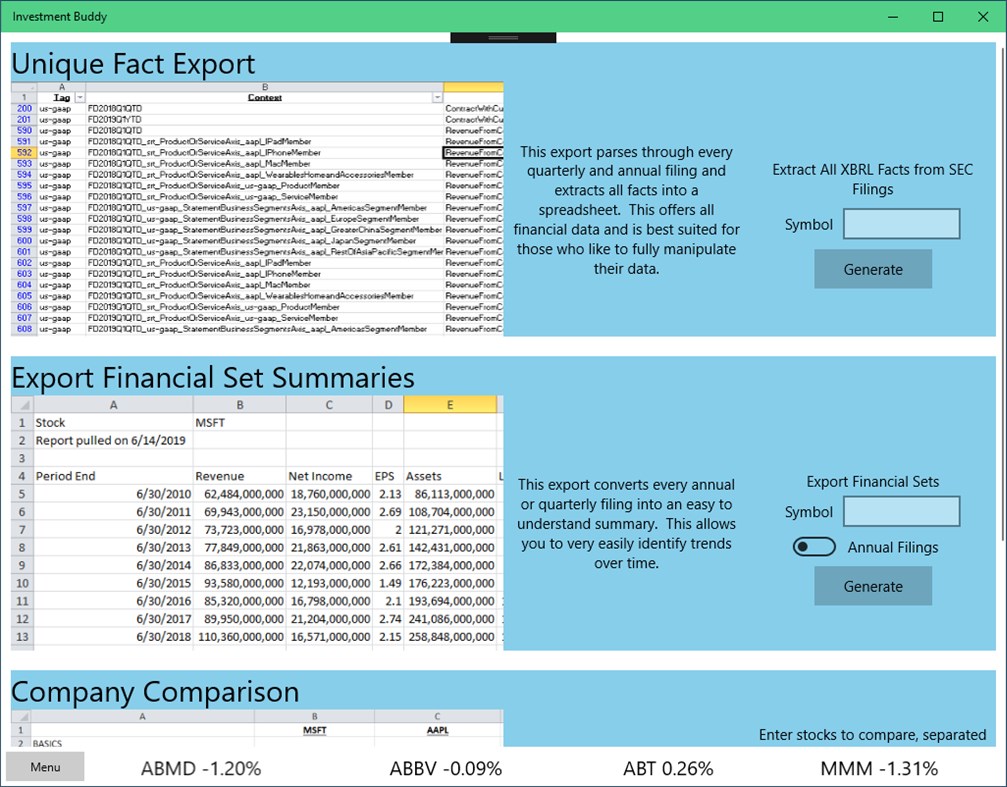Image resolution: width=1007 pixels, height=787 pixels.
Task: Click the MSFT cell in the financial summary
Action: [237, 422]
